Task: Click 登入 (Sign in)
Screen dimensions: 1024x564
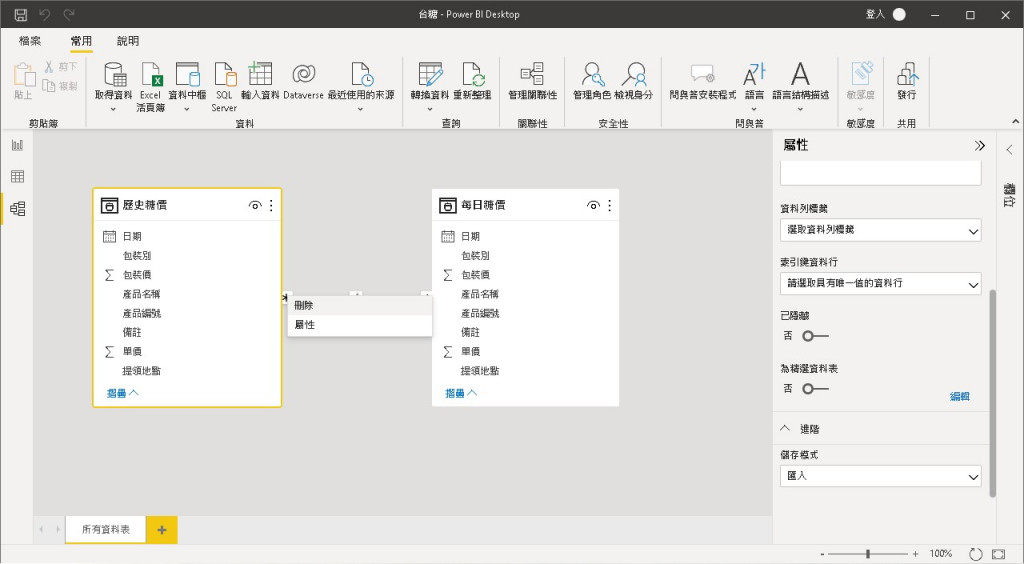Action: tap(875, 14)
